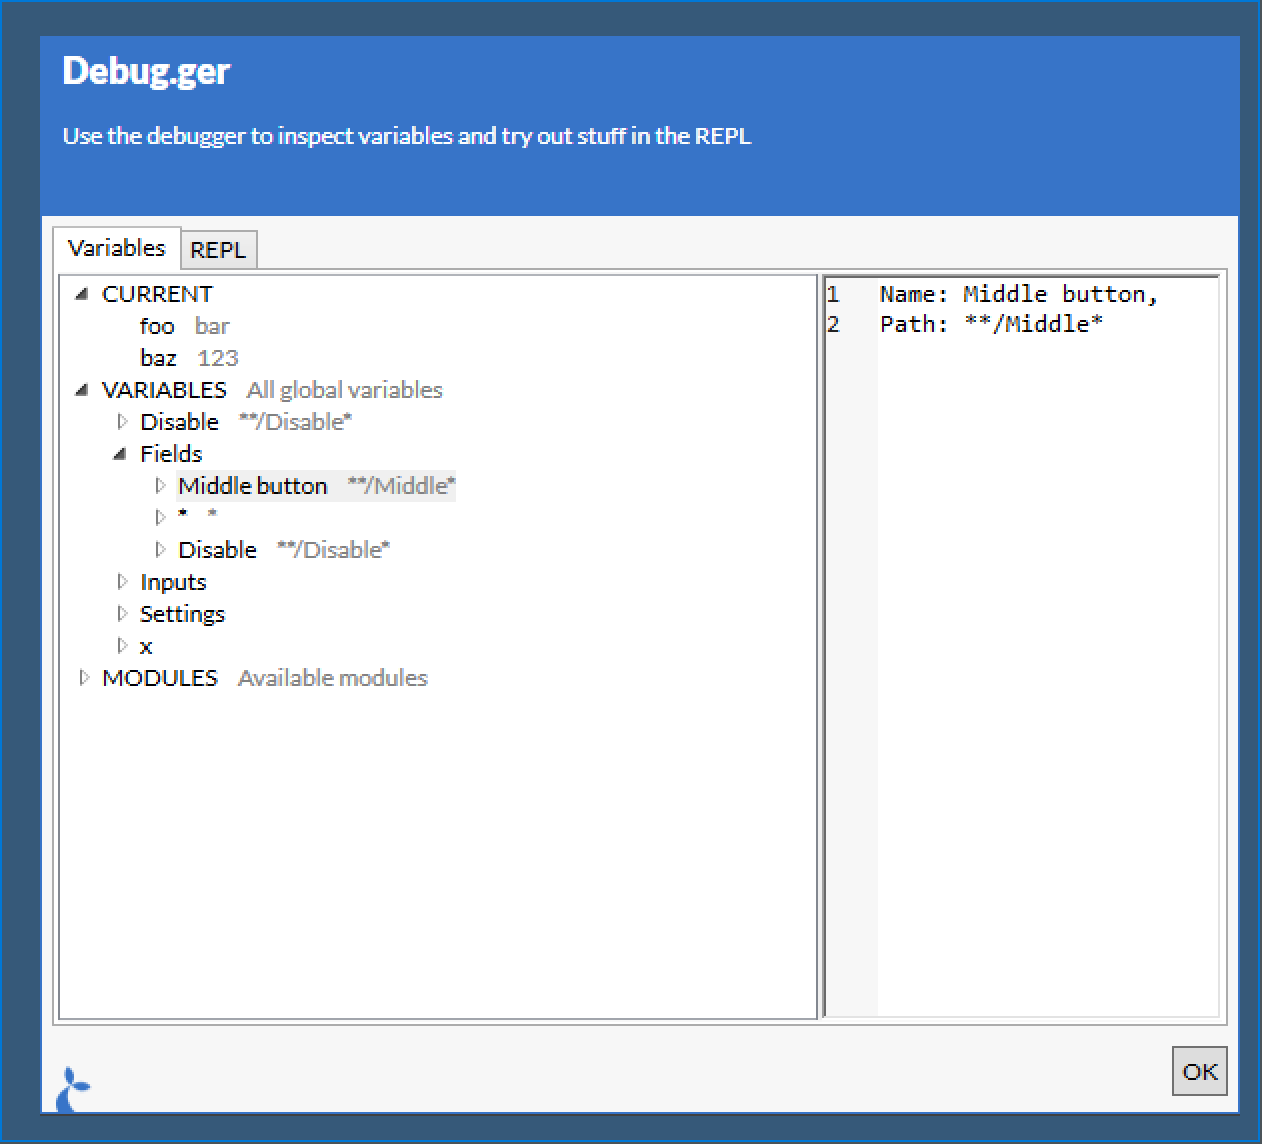The height and width of the screenshot is (1144, 1262).
Task: Click the Name line in the details editor
Action: click(x=1018, y=294)
